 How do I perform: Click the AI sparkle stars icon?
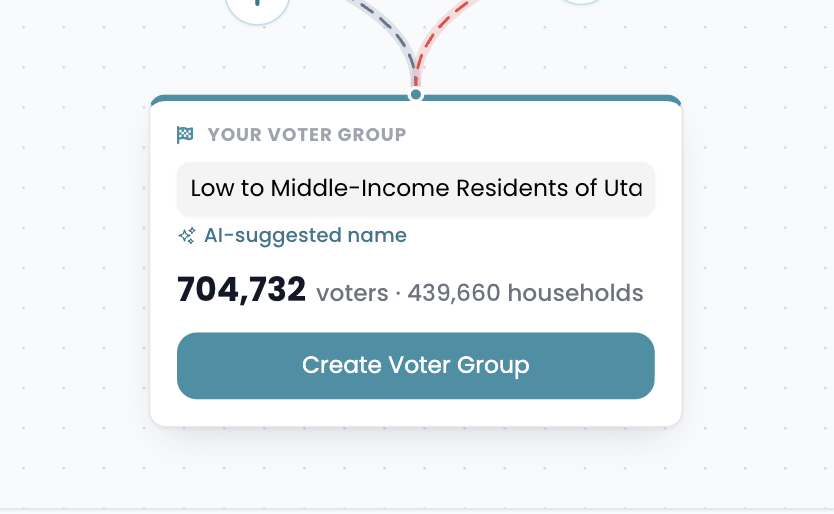(187, 235)
